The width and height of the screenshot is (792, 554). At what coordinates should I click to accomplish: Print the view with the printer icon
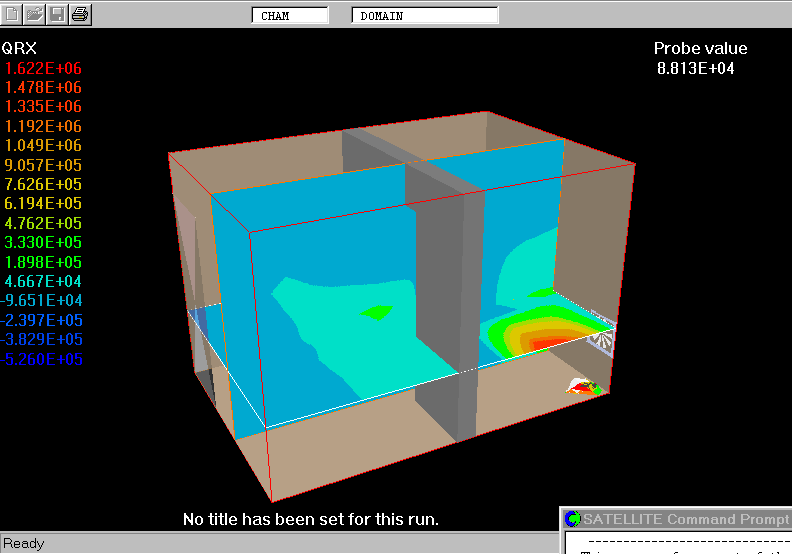pyautogui.click(x=81, y=14)
